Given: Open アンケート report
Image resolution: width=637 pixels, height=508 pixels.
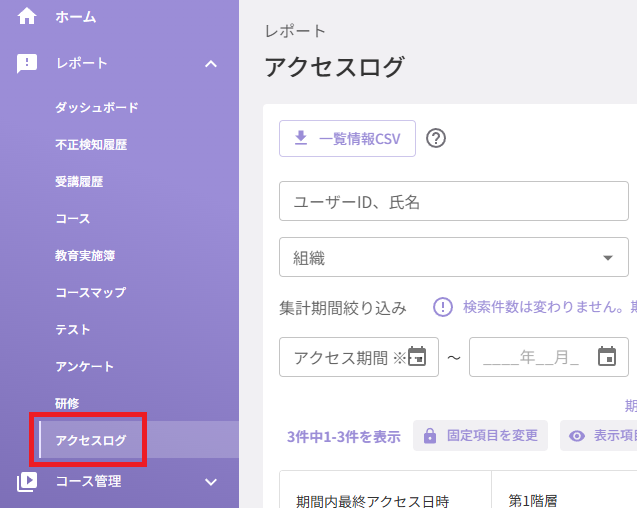Looking at the screenshot, I should point(84,367).
